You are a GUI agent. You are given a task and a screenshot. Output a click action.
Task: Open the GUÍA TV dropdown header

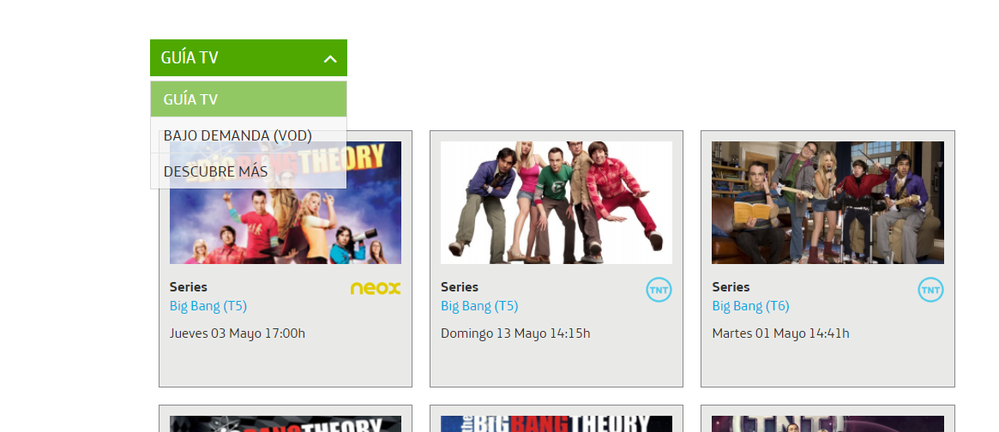pyautogui.click(x=248, y=58)
